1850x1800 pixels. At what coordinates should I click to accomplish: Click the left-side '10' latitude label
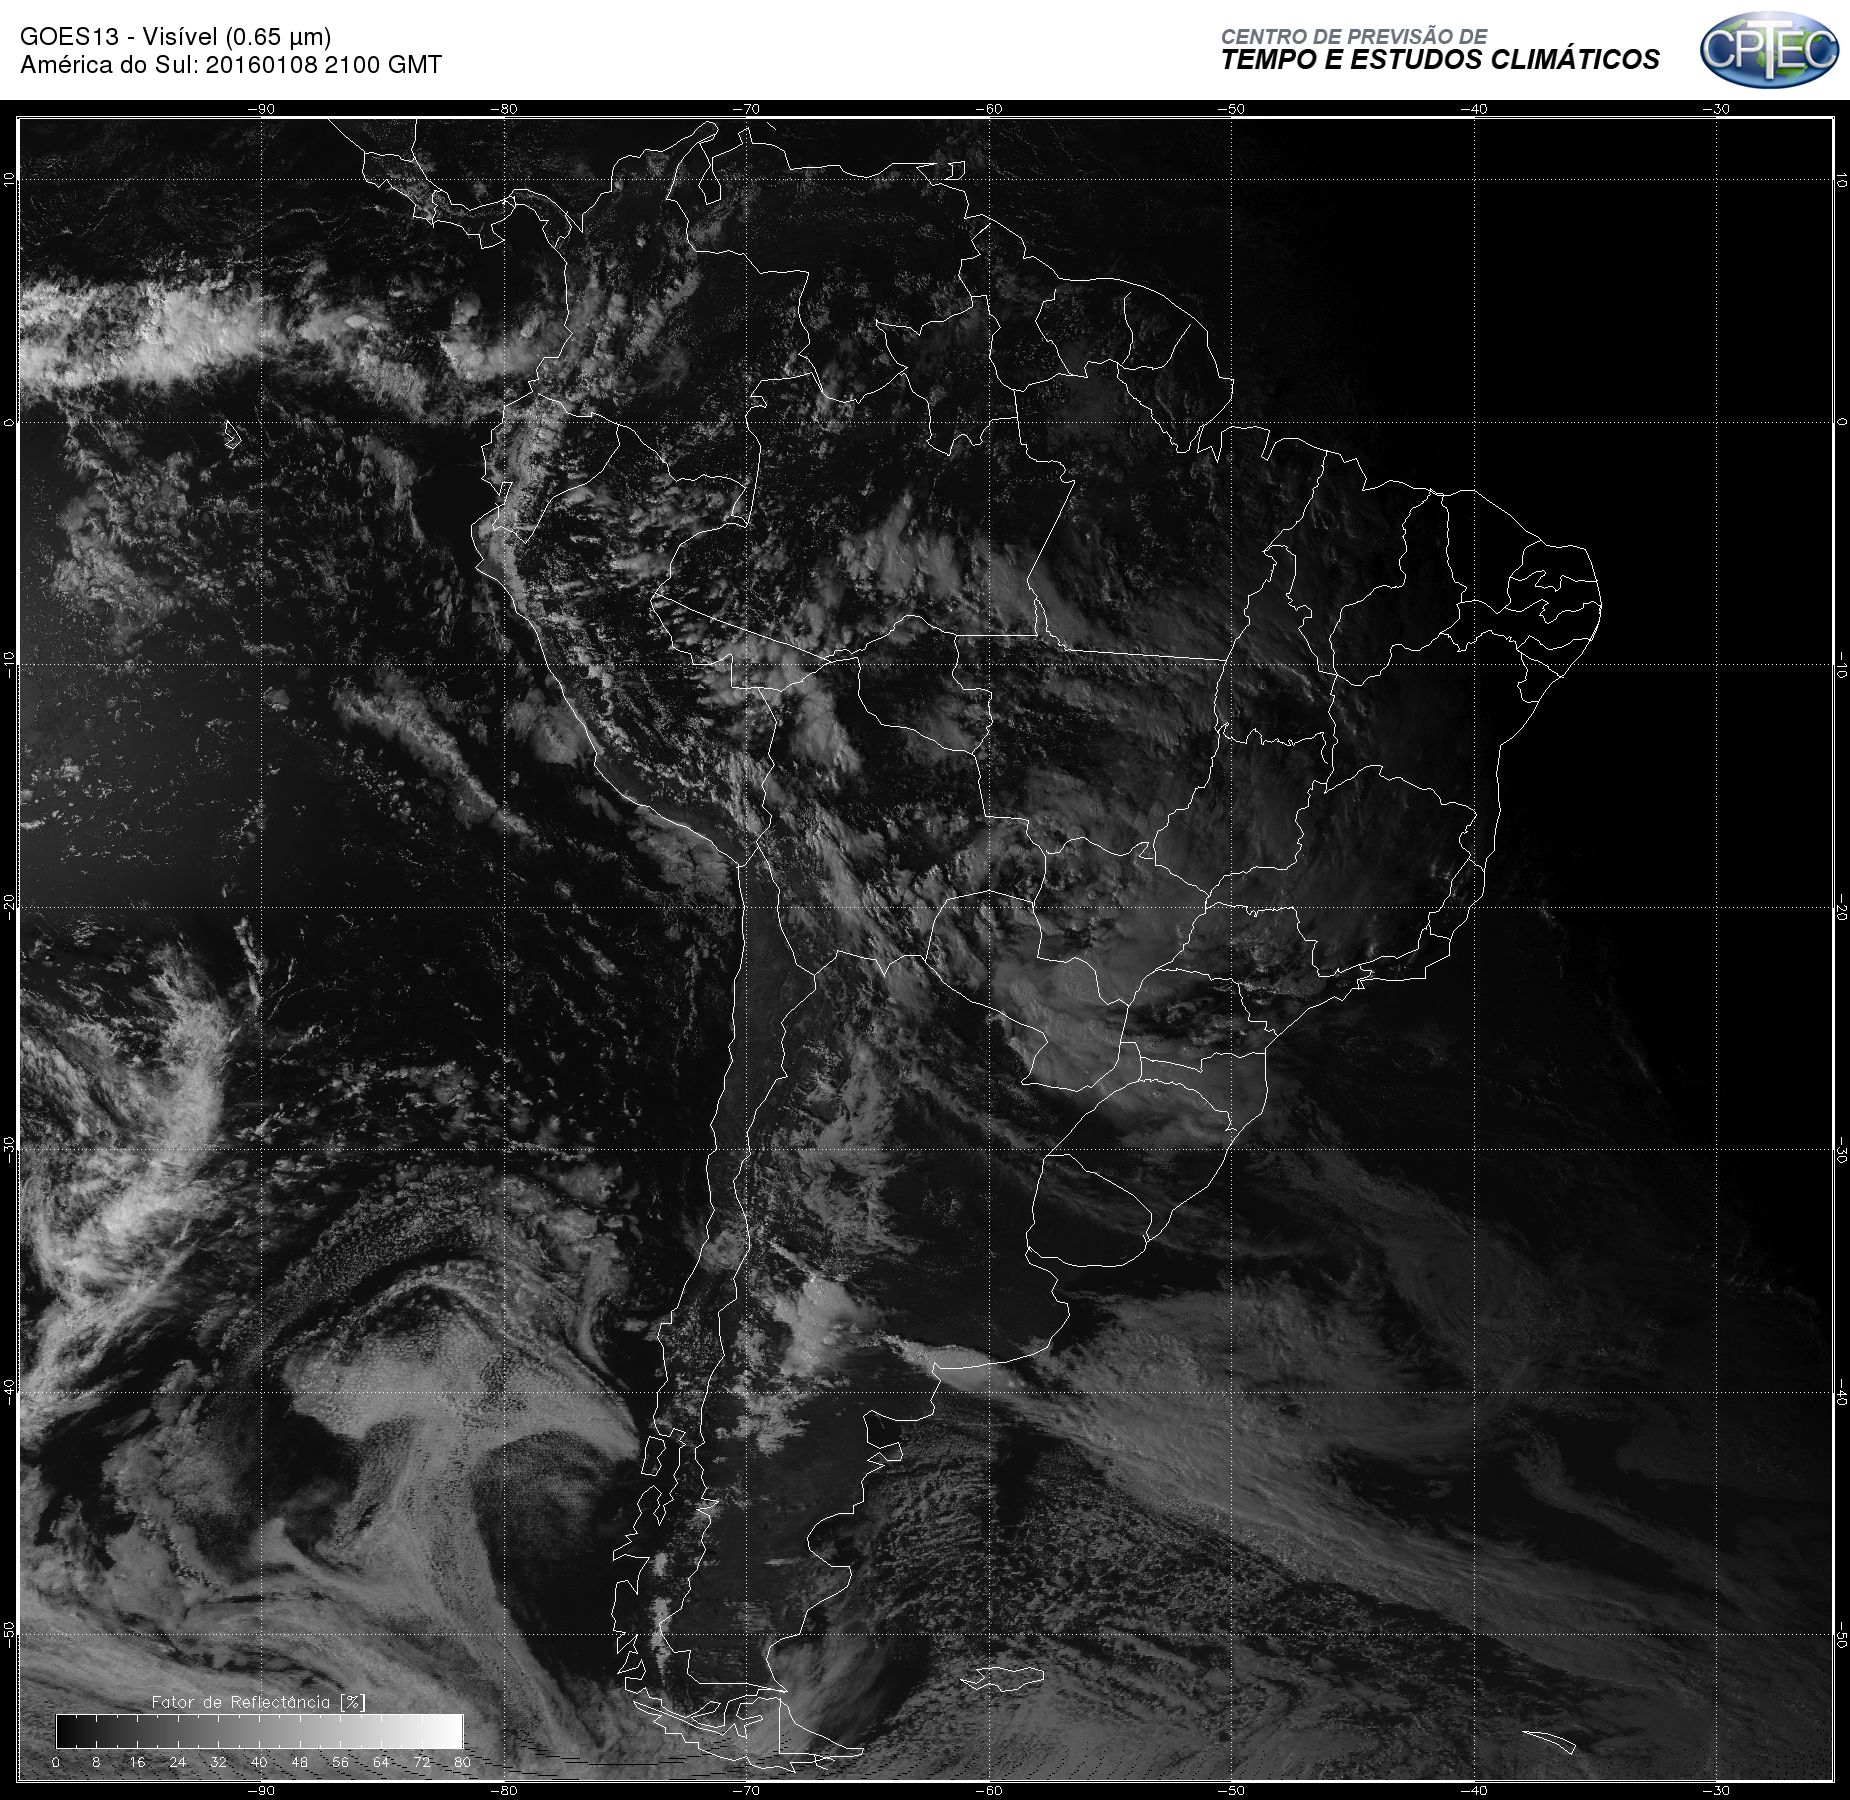click(9, 179)
